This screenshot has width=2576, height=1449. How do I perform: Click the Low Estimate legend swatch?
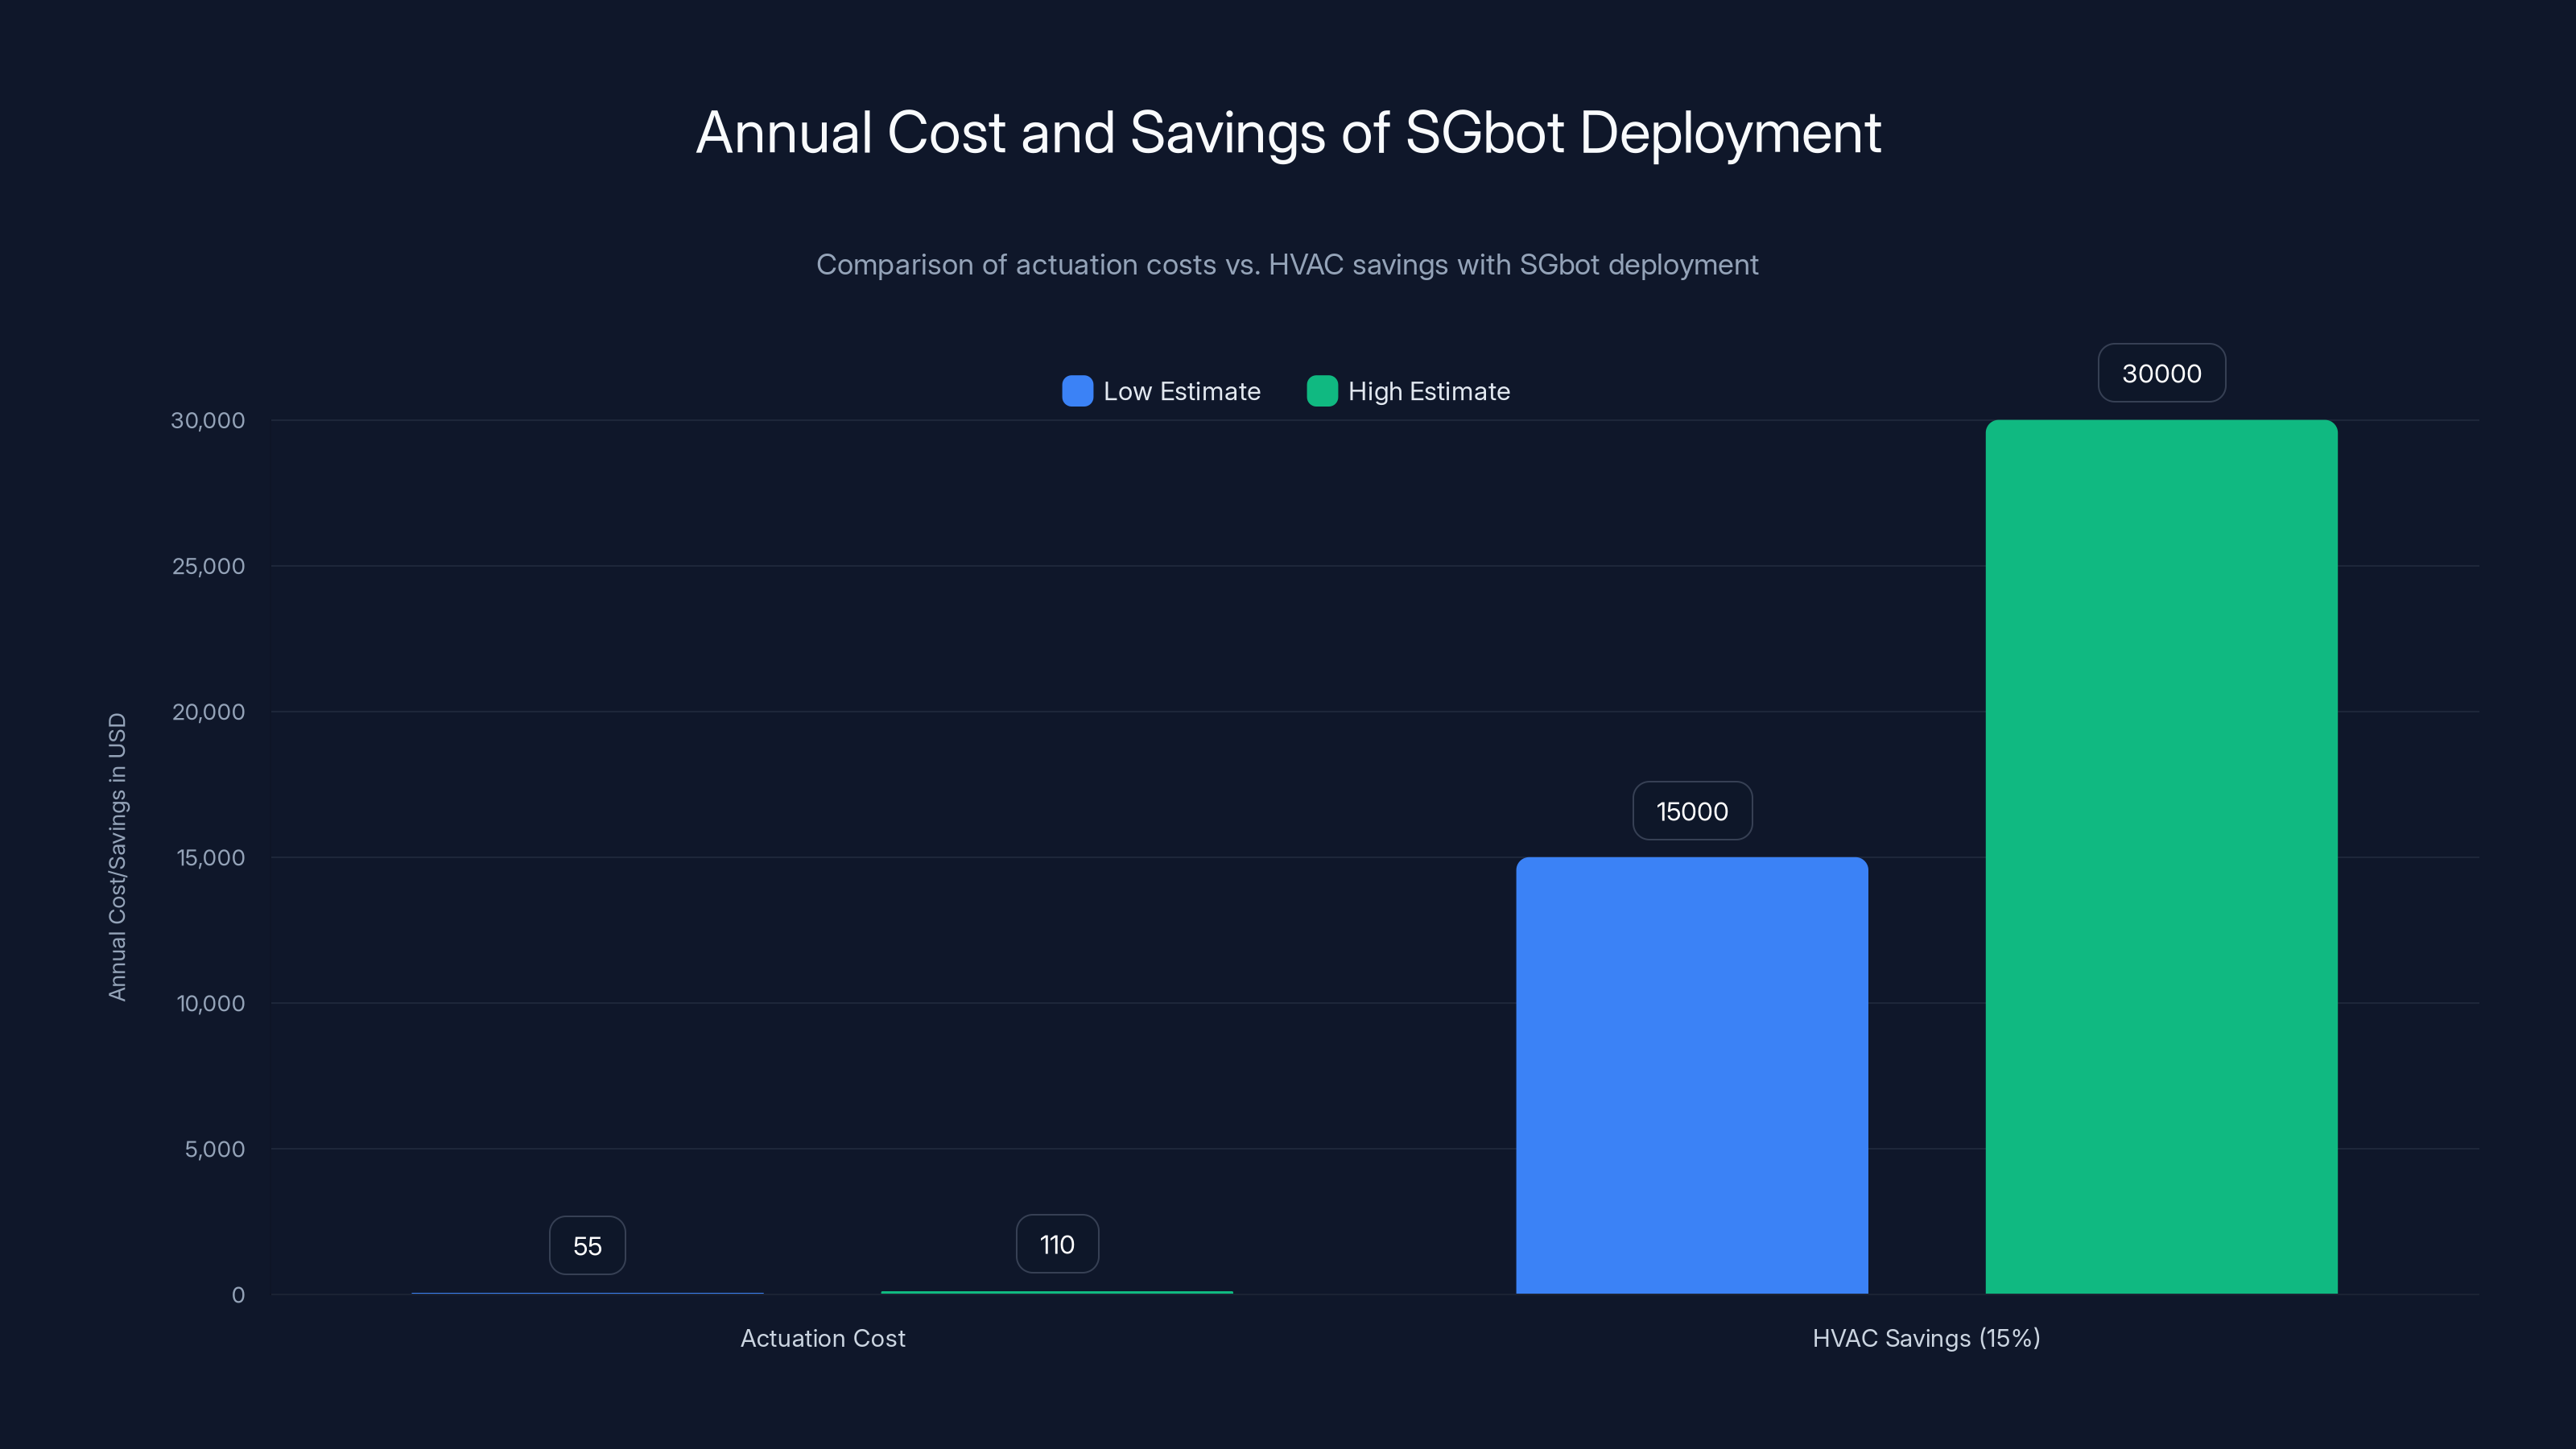pyautogui.click(x=1077, y=391)
